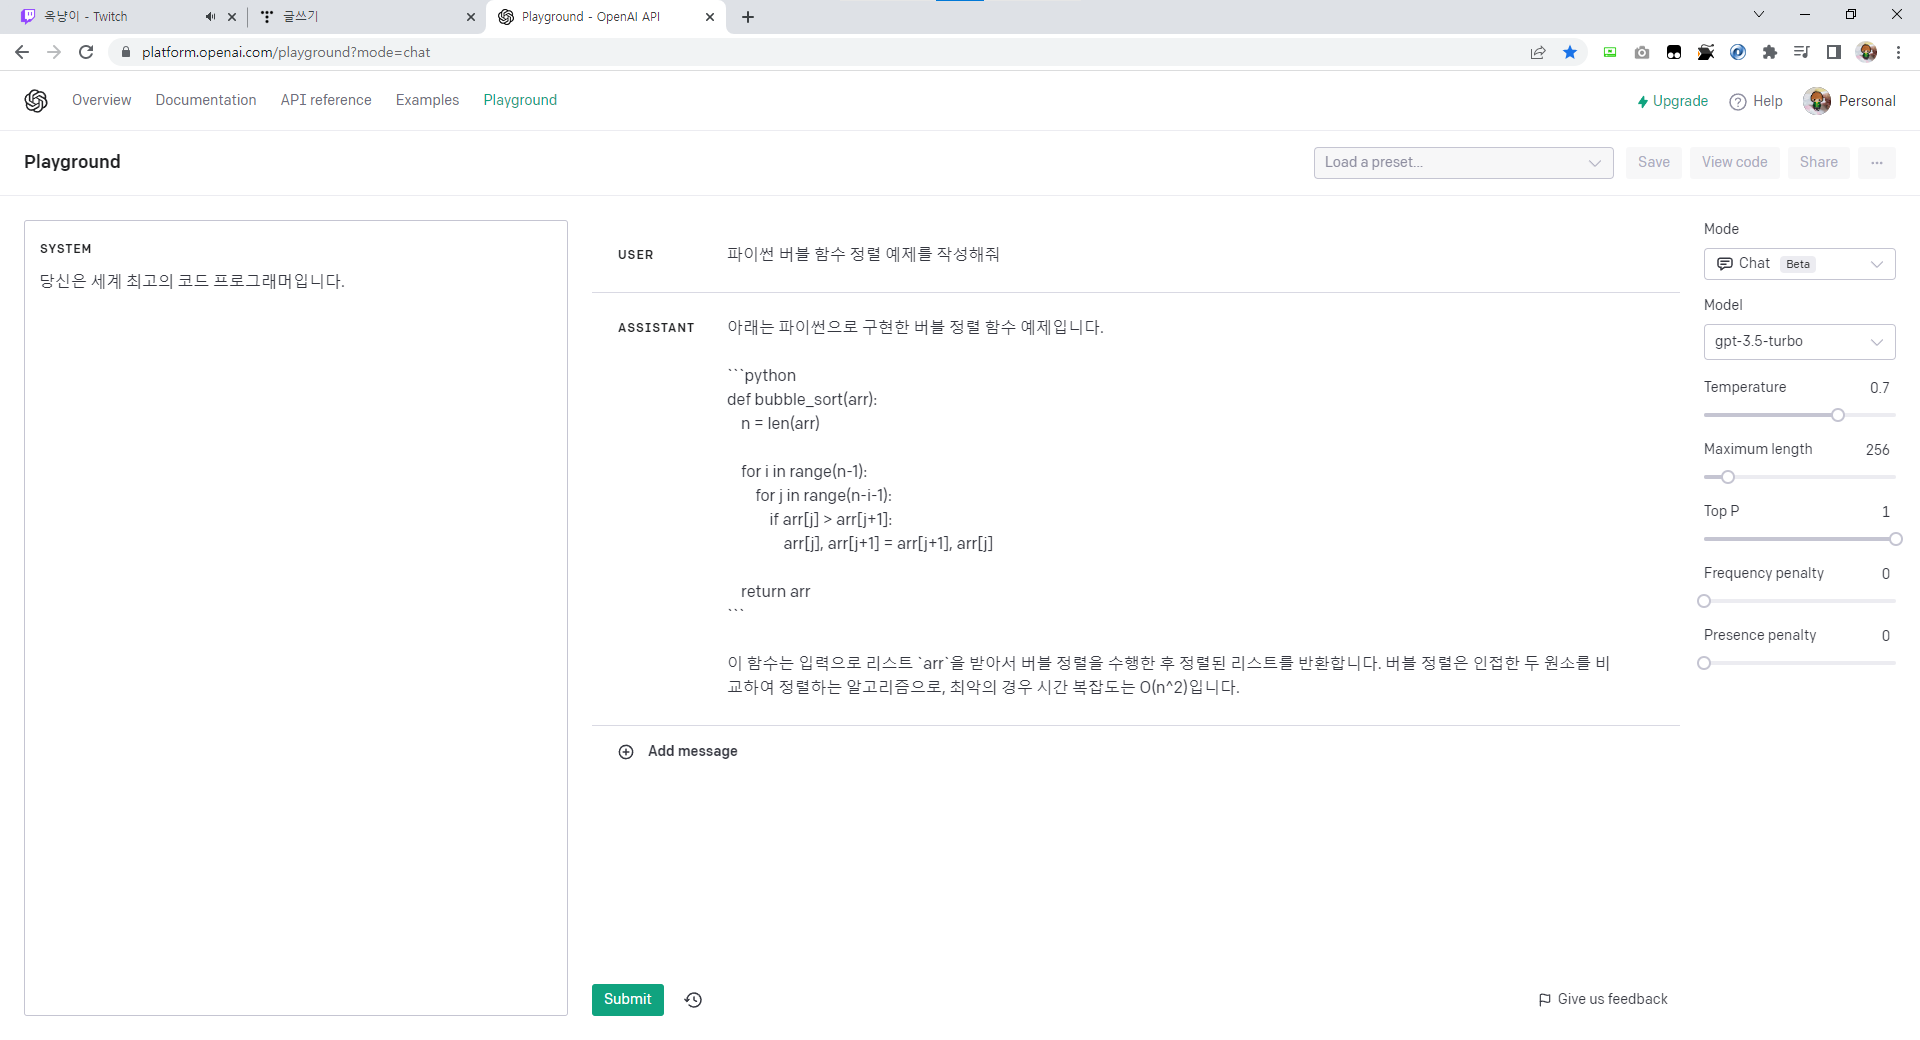
Task: Expand the Load a preset dropdown
Action: 1463,162
